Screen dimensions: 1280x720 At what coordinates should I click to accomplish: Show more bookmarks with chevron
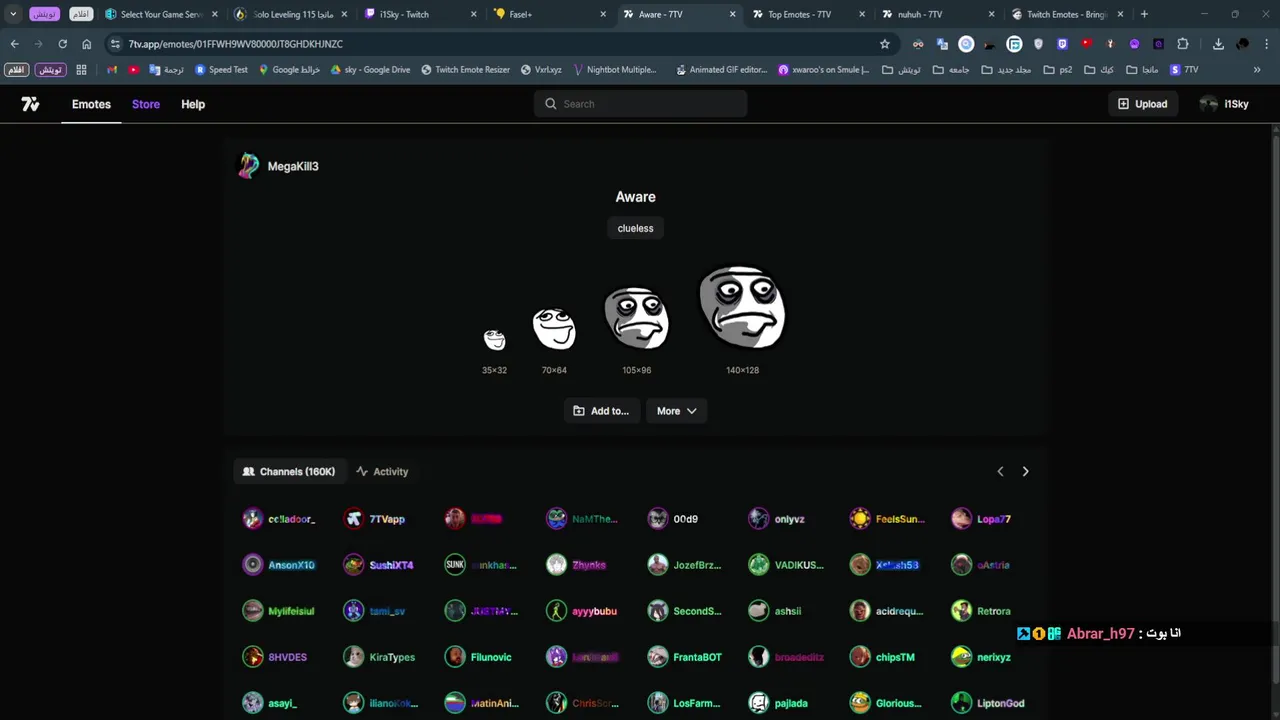coord(1257,70)
